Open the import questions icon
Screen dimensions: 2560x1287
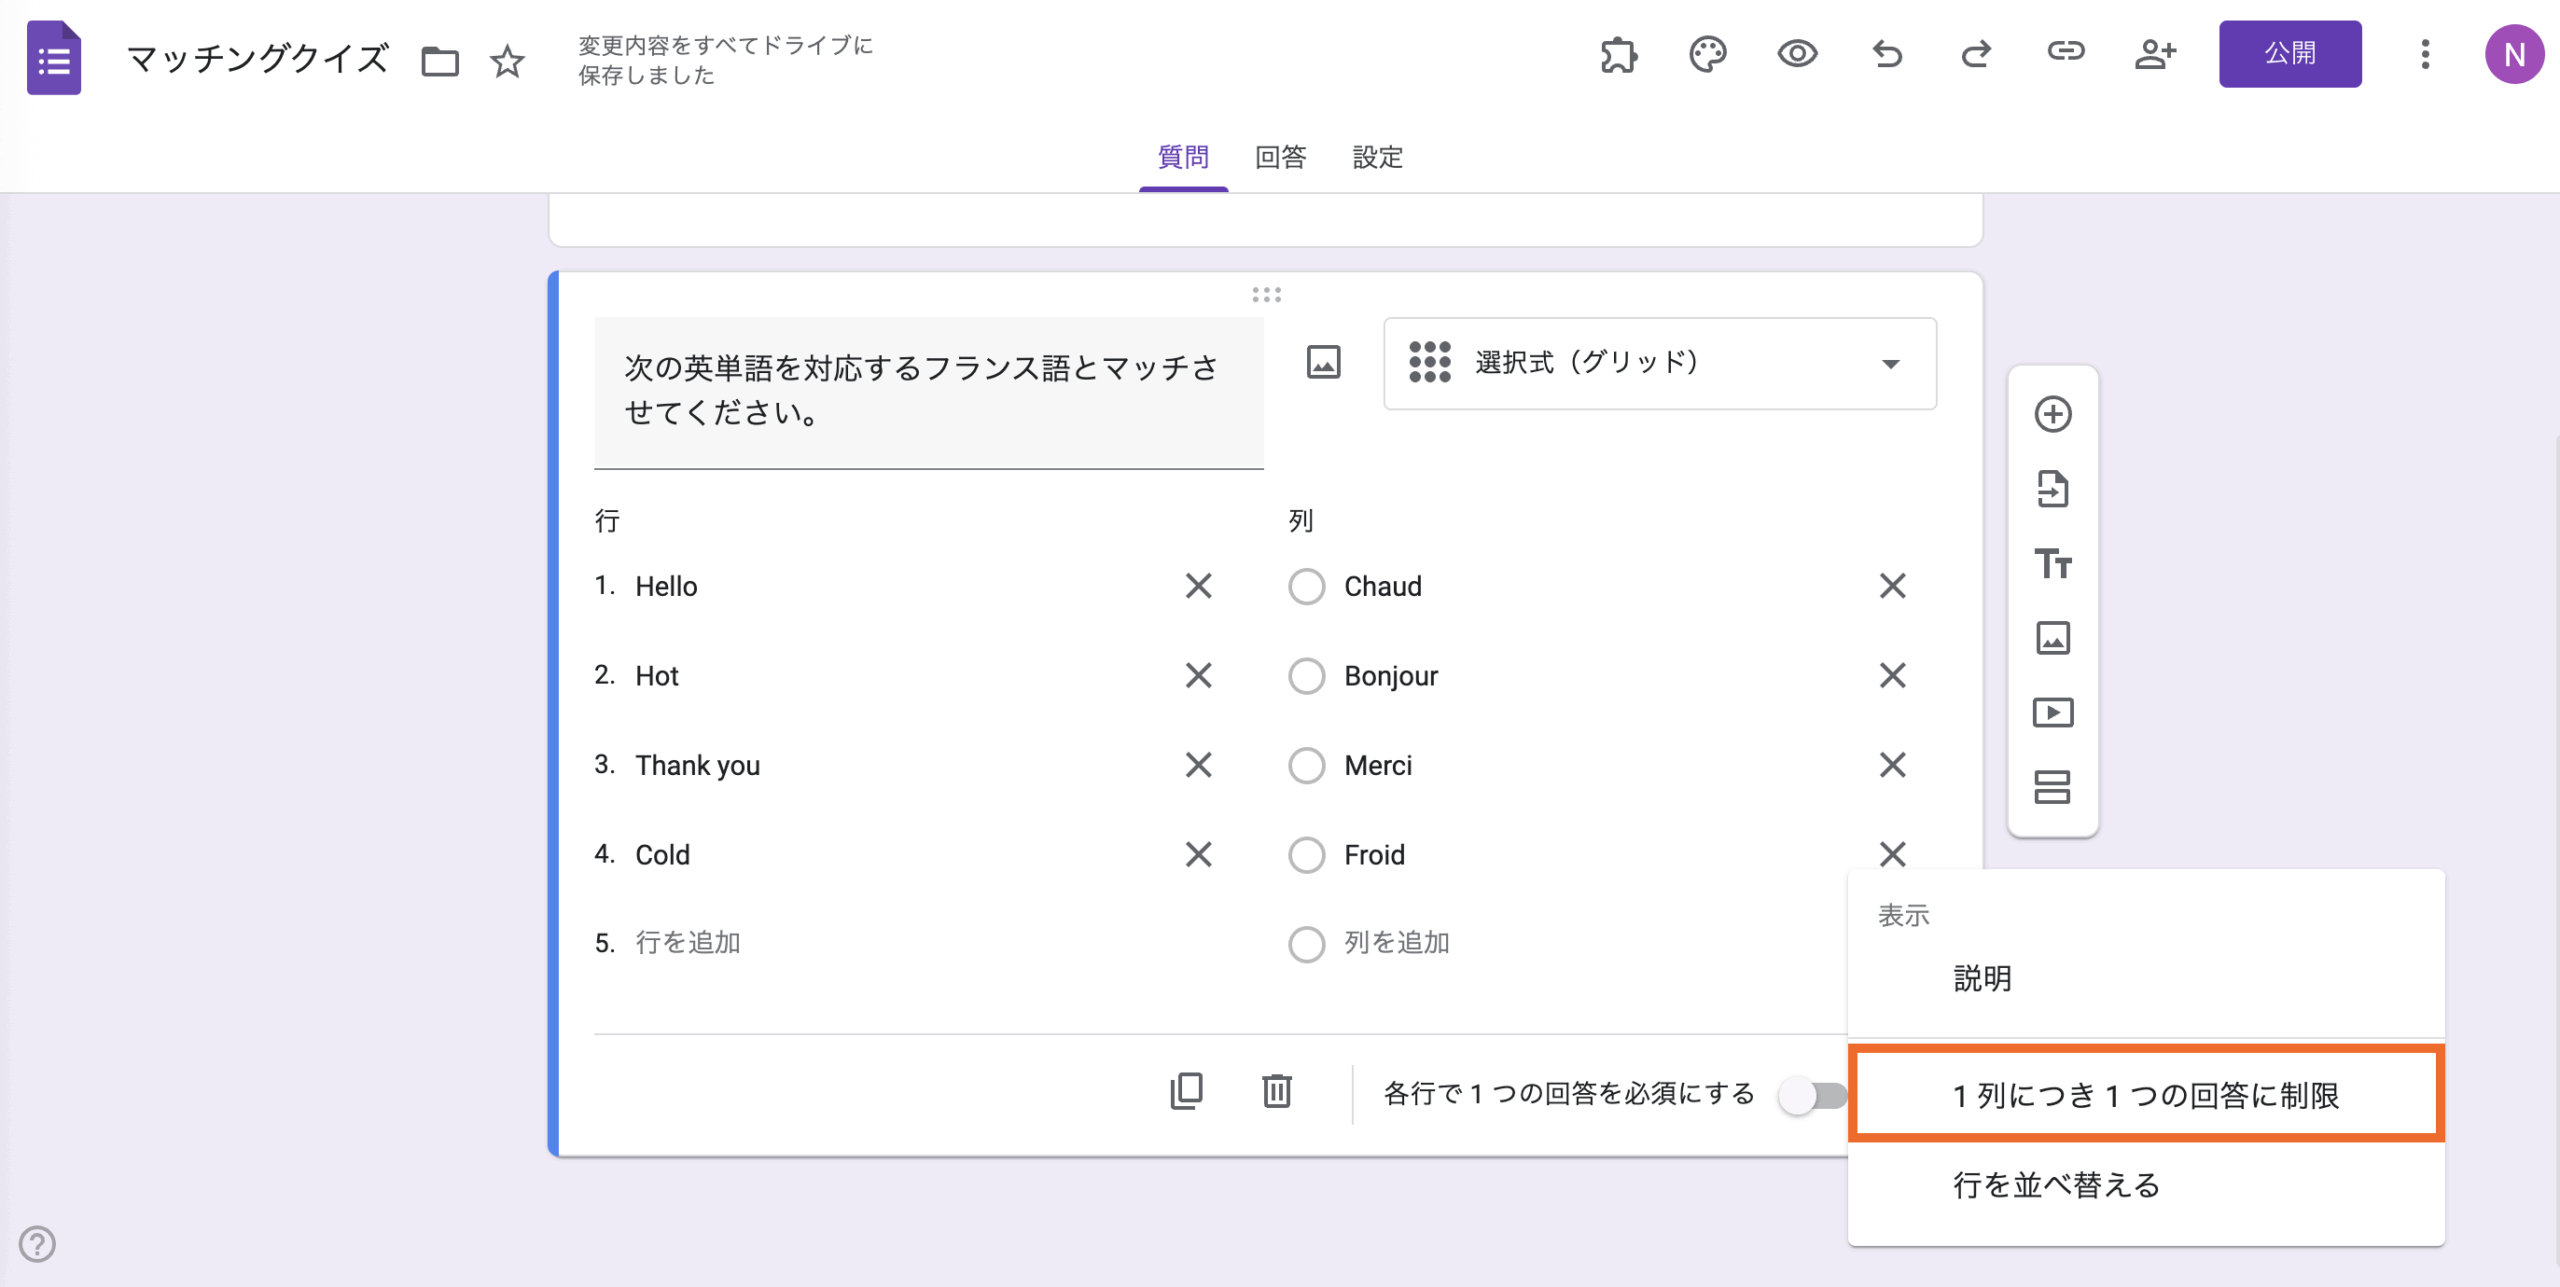[2053, 489]
